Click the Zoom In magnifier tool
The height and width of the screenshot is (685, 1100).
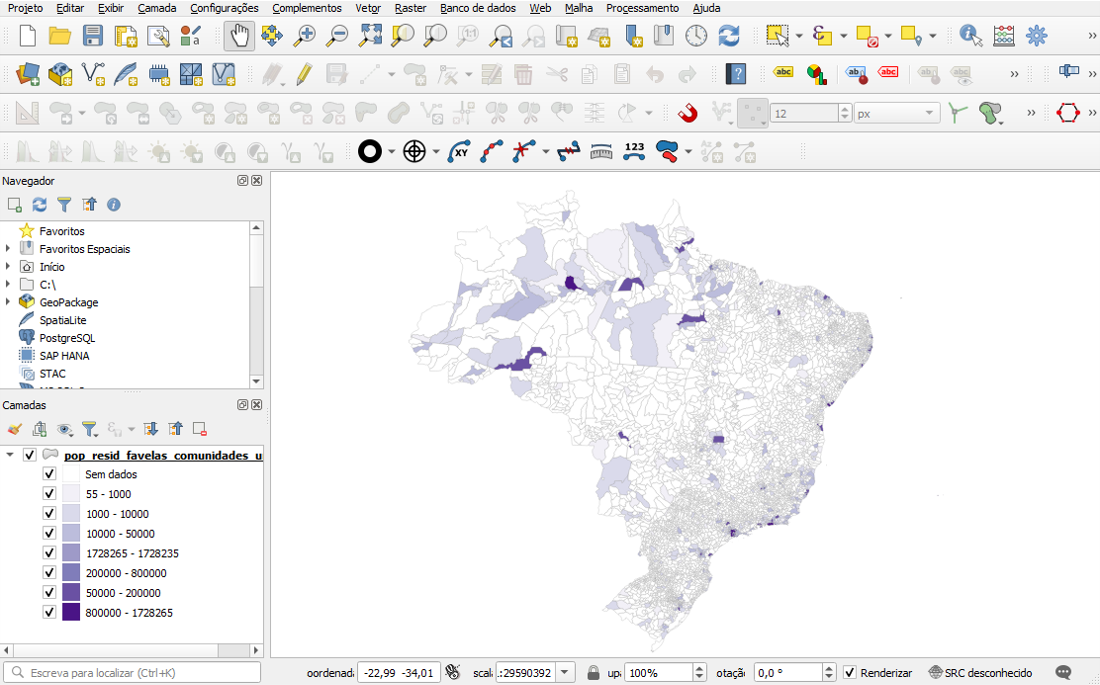(x=304, y=36)
